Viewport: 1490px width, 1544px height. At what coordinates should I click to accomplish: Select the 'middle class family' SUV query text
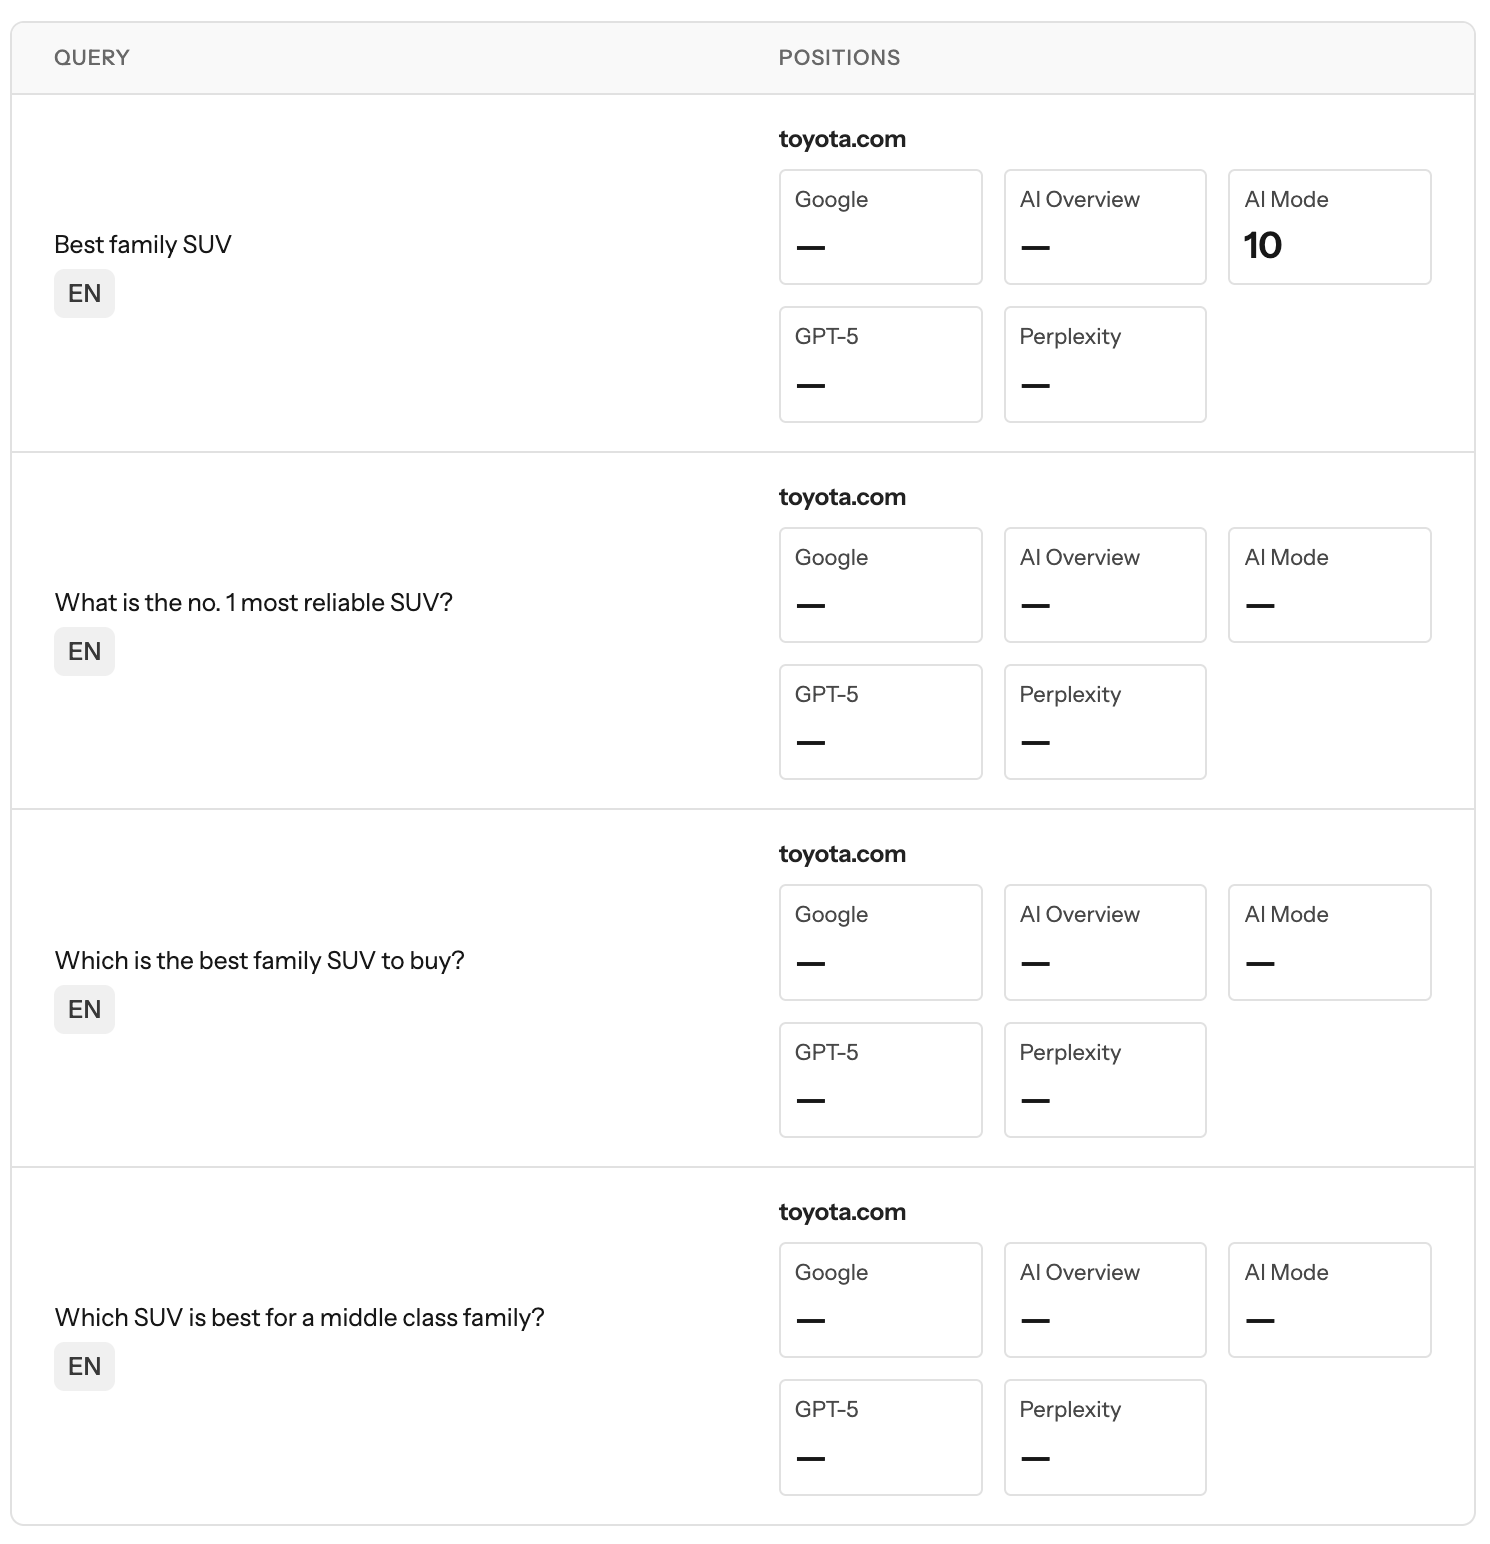(x=300, y=1318)
